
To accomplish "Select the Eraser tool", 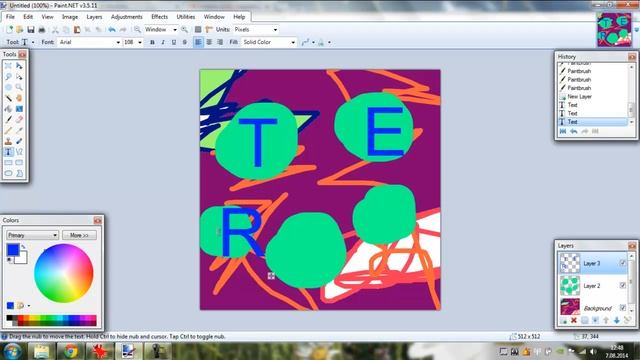I will pos(19,120).
